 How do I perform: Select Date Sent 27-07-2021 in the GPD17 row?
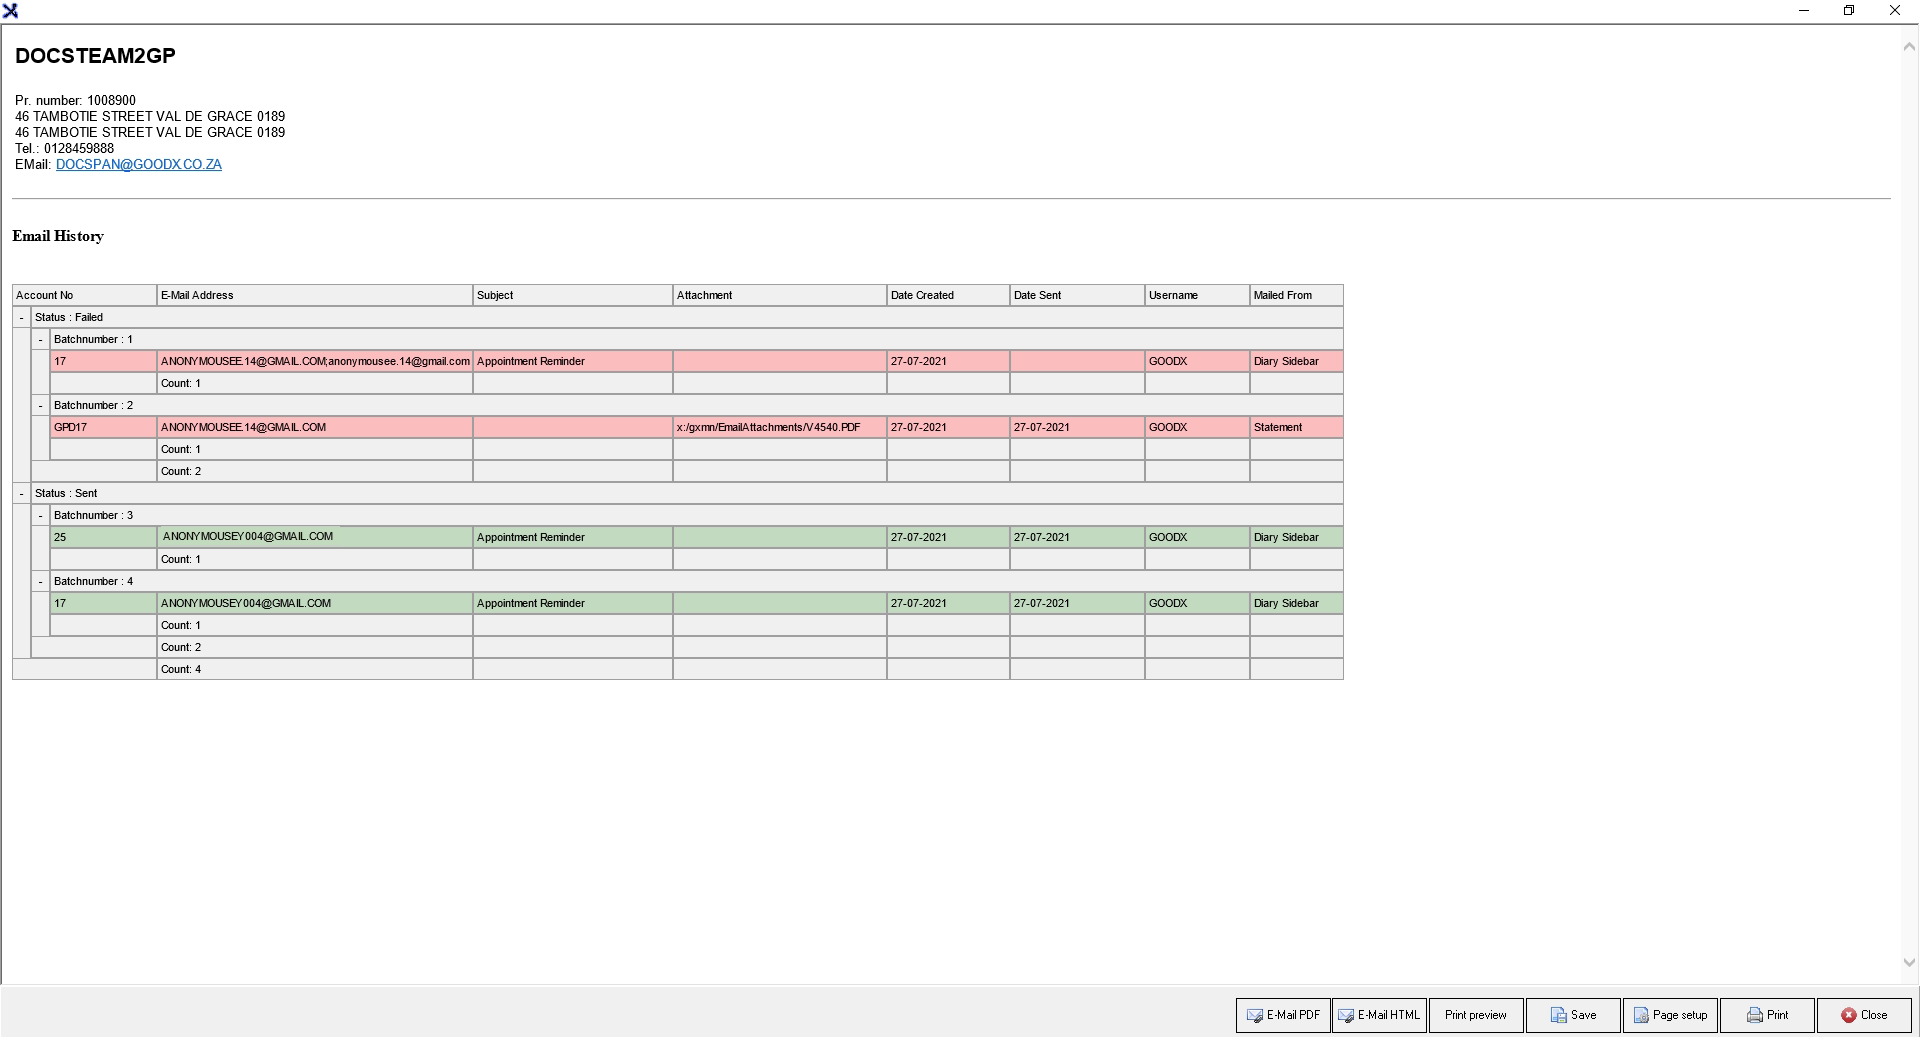click(1077, 427)
